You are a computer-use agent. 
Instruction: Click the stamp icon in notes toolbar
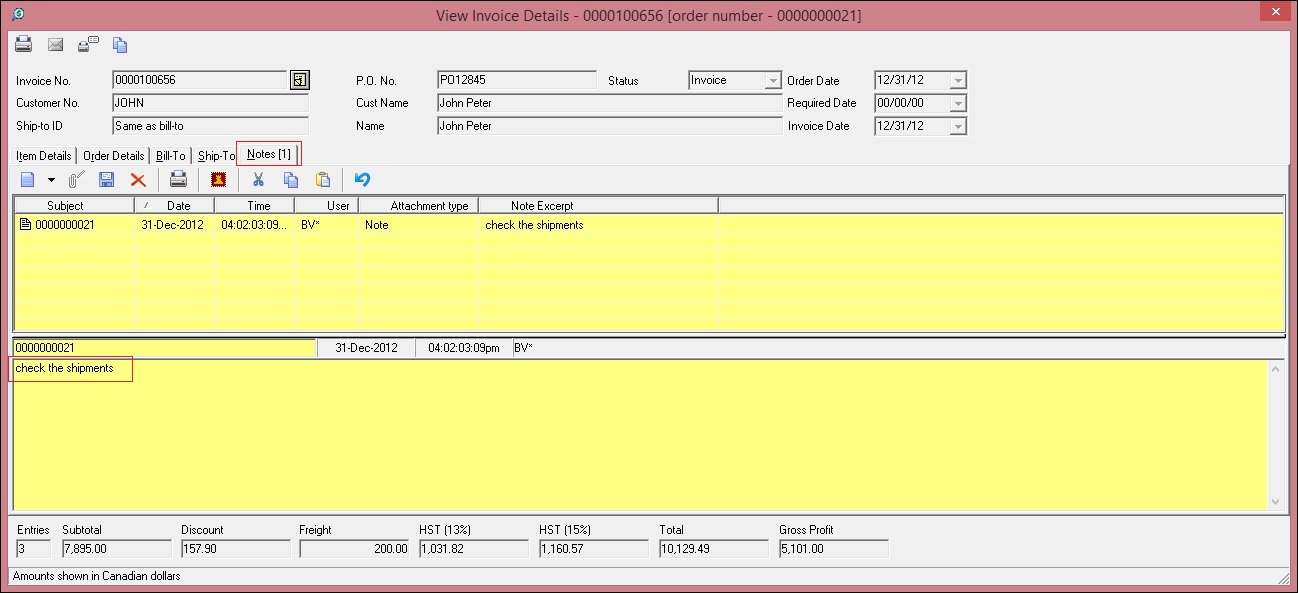tap(218, 180)
